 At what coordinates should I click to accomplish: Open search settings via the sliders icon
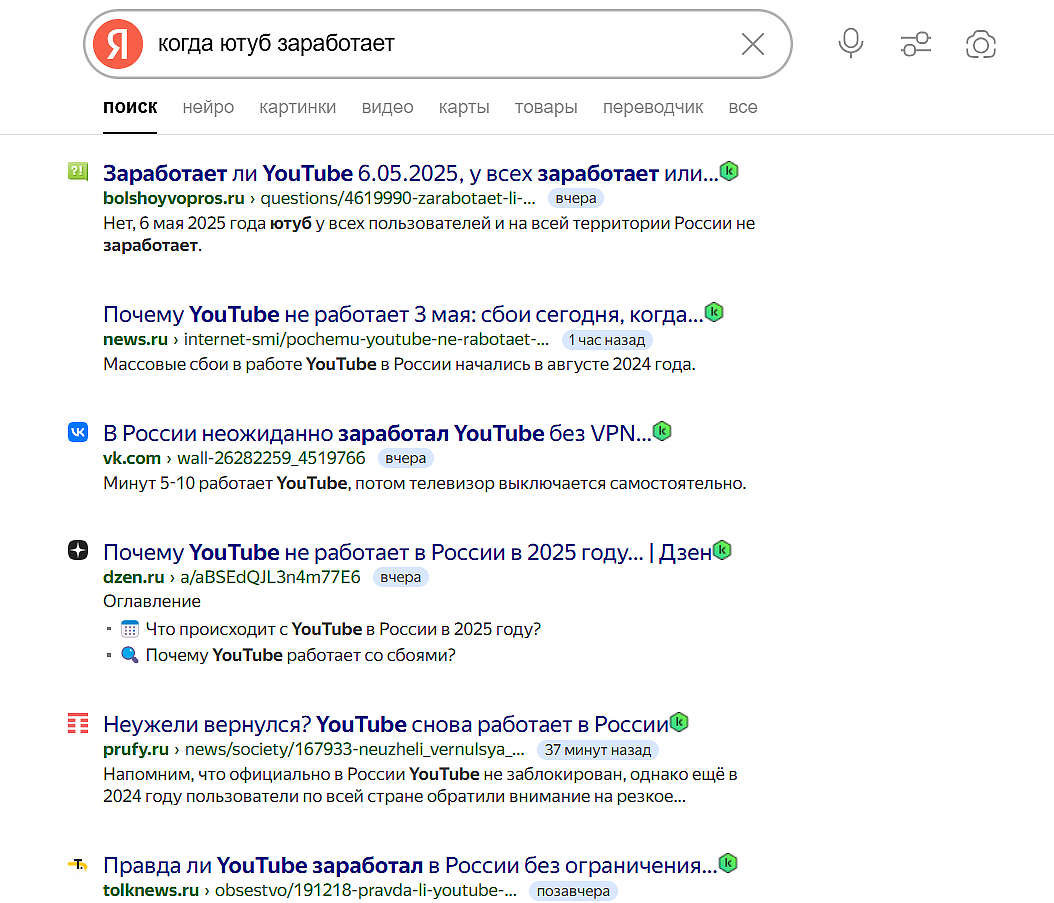point(916,44)
